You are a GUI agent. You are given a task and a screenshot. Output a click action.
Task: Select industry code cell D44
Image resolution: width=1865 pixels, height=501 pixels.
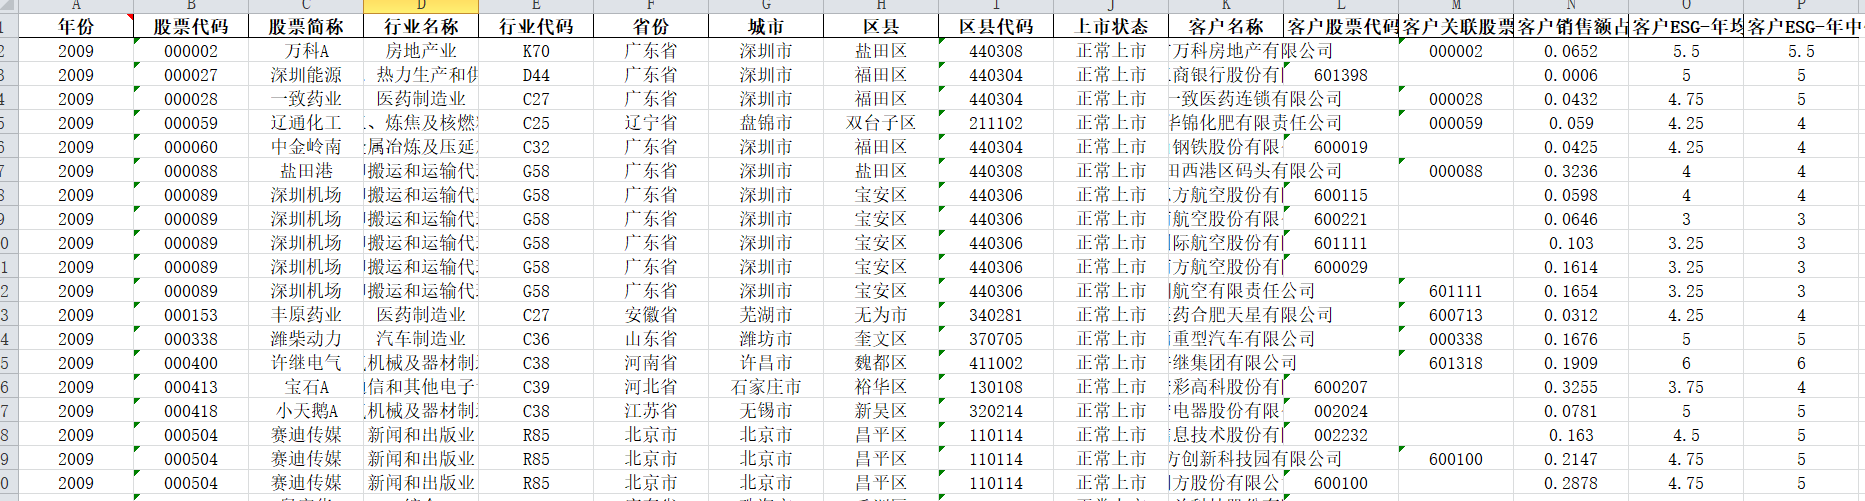pos(536,75)
